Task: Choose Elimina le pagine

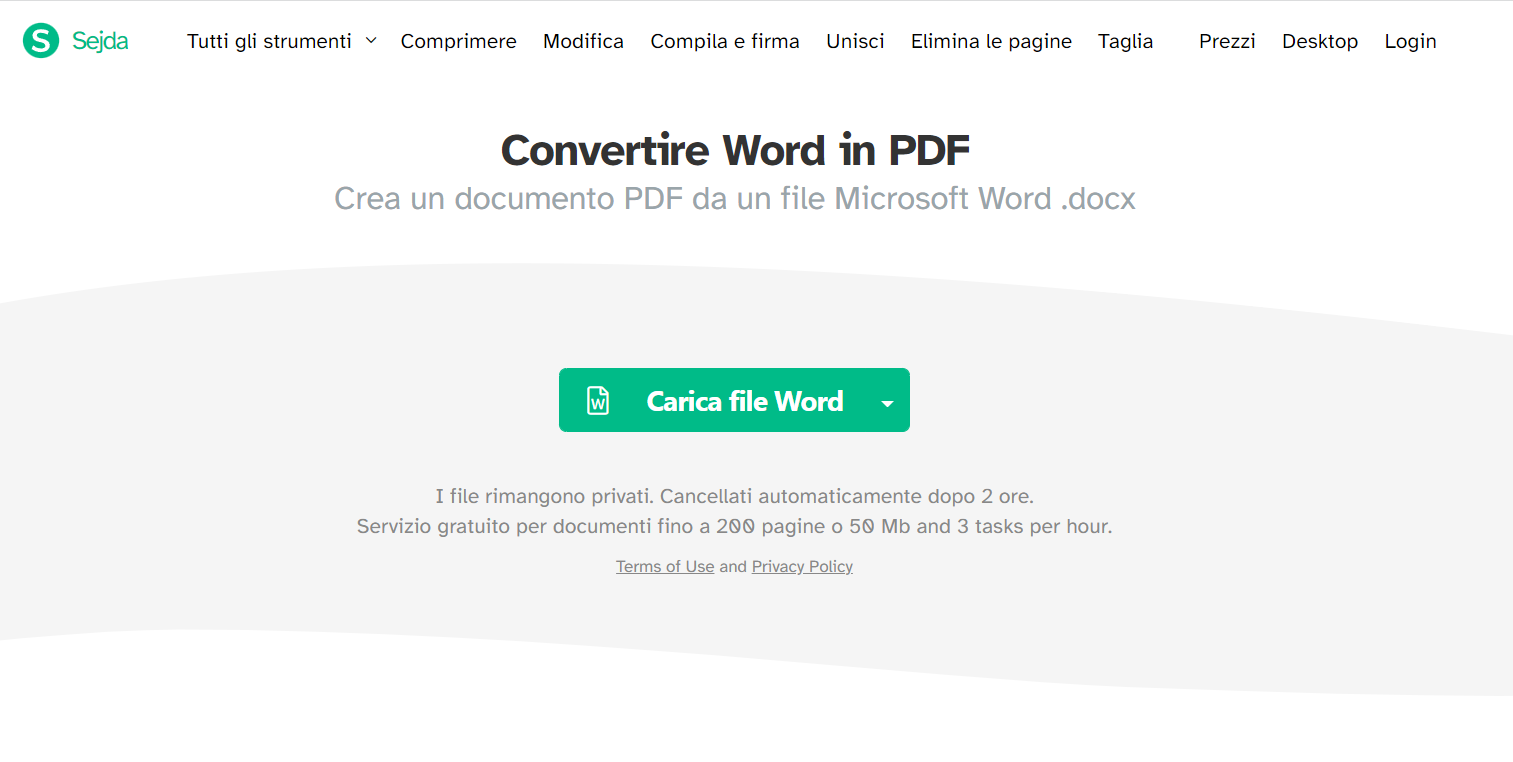Action: point(991,41)
